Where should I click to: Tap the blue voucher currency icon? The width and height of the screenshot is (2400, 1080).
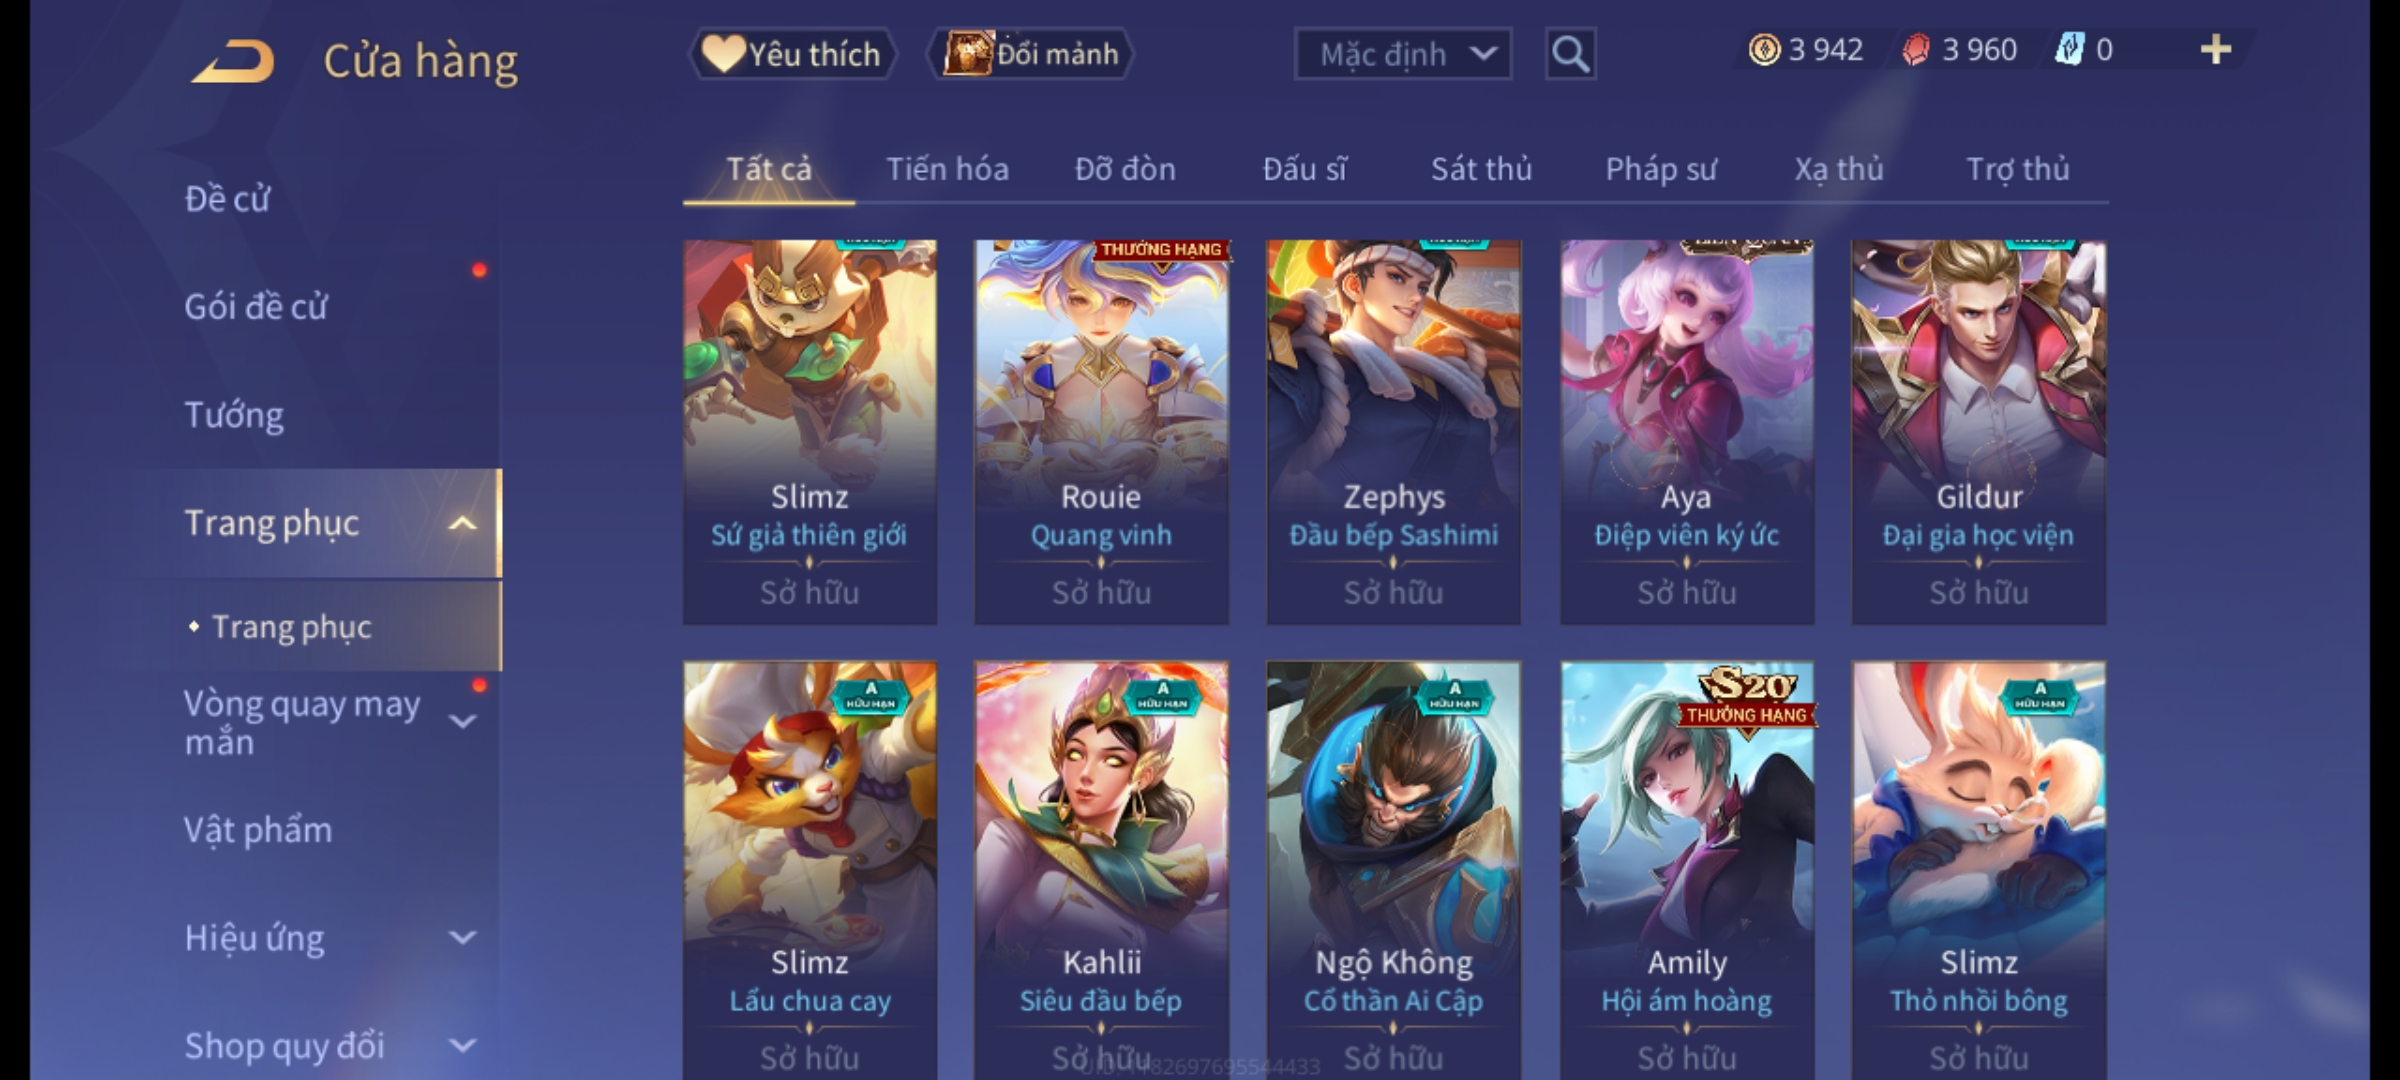coord(2069,50)
